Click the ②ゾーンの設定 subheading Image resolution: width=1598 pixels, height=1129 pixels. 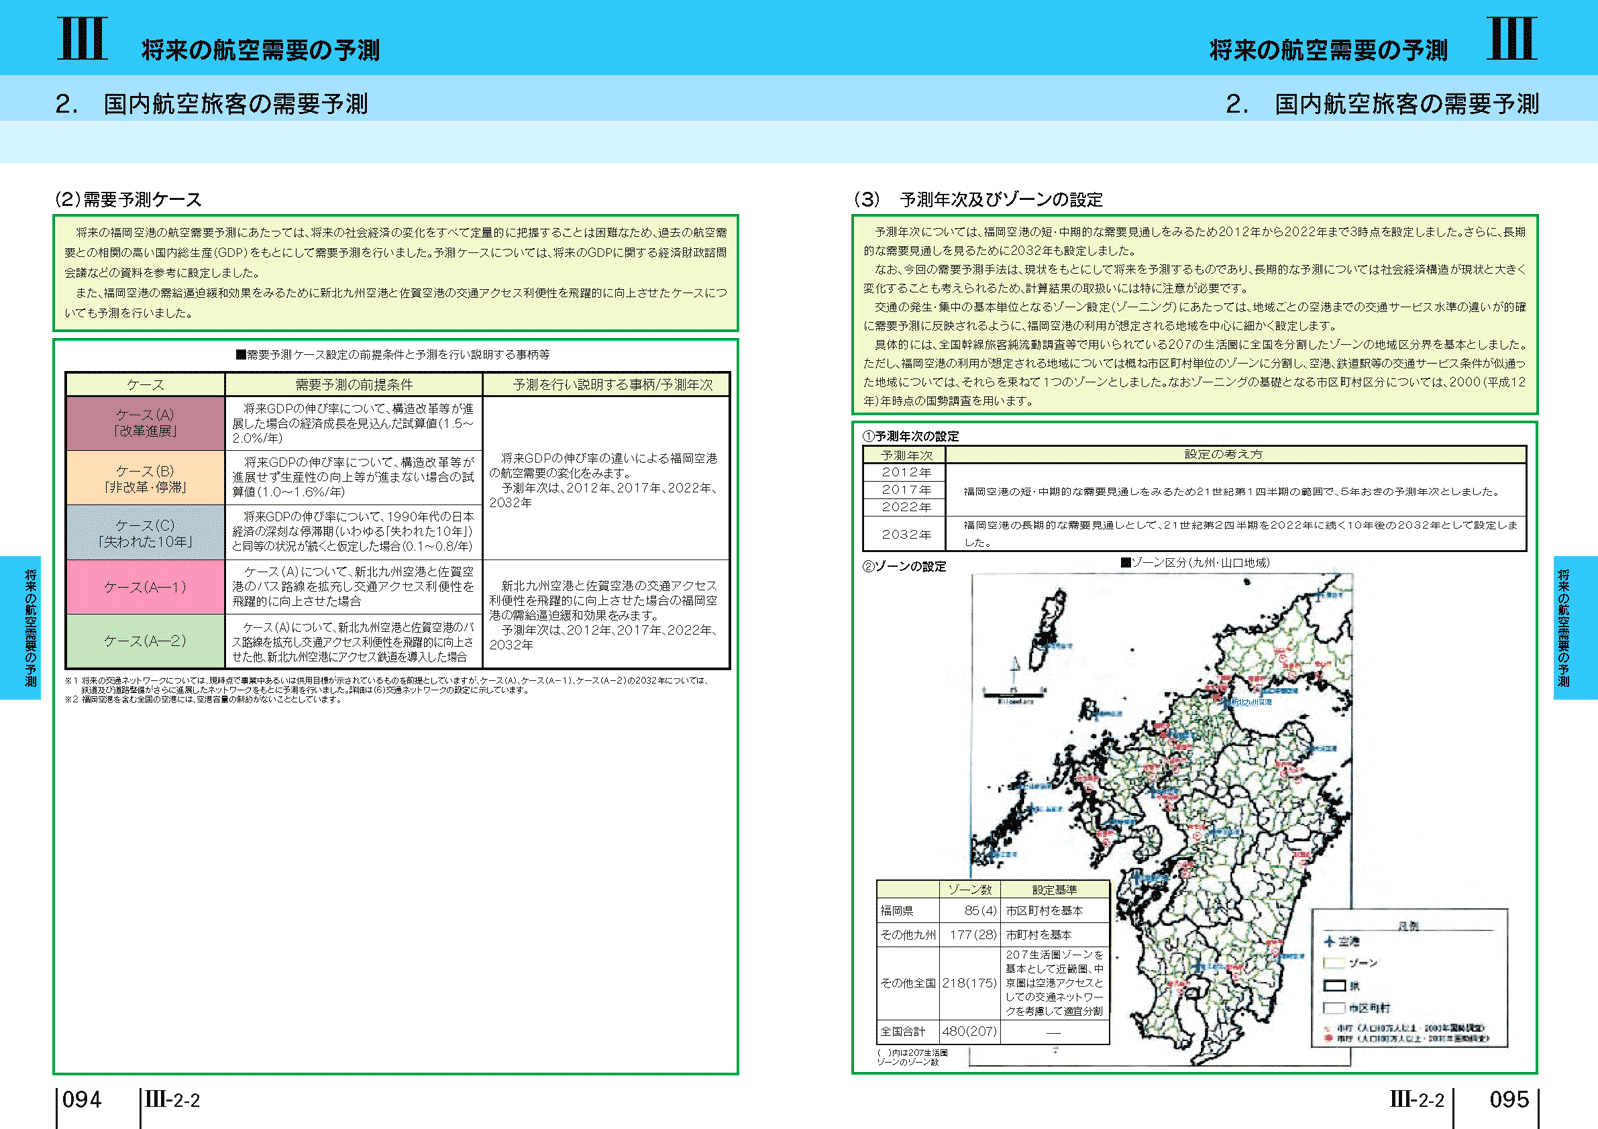pos(904,566)
